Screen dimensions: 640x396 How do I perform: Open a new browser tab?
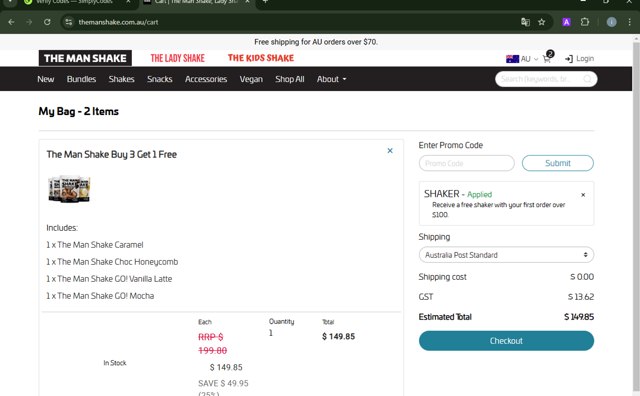pyautogui.click(x=265, y=2)
